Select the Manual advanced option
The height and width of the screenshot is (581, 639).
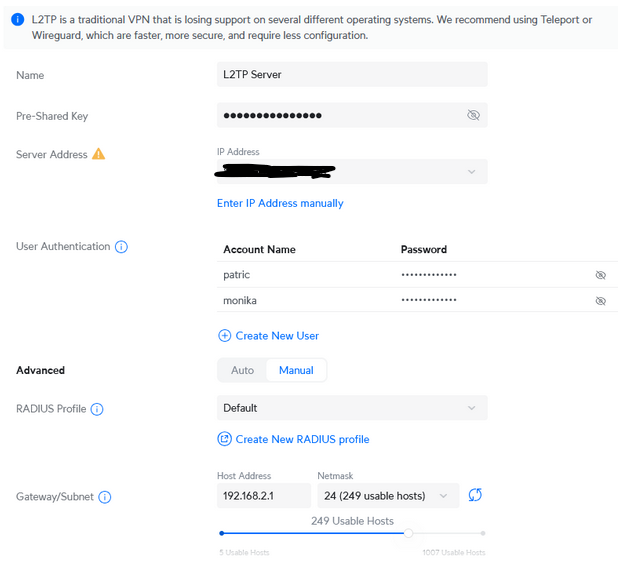296,370
